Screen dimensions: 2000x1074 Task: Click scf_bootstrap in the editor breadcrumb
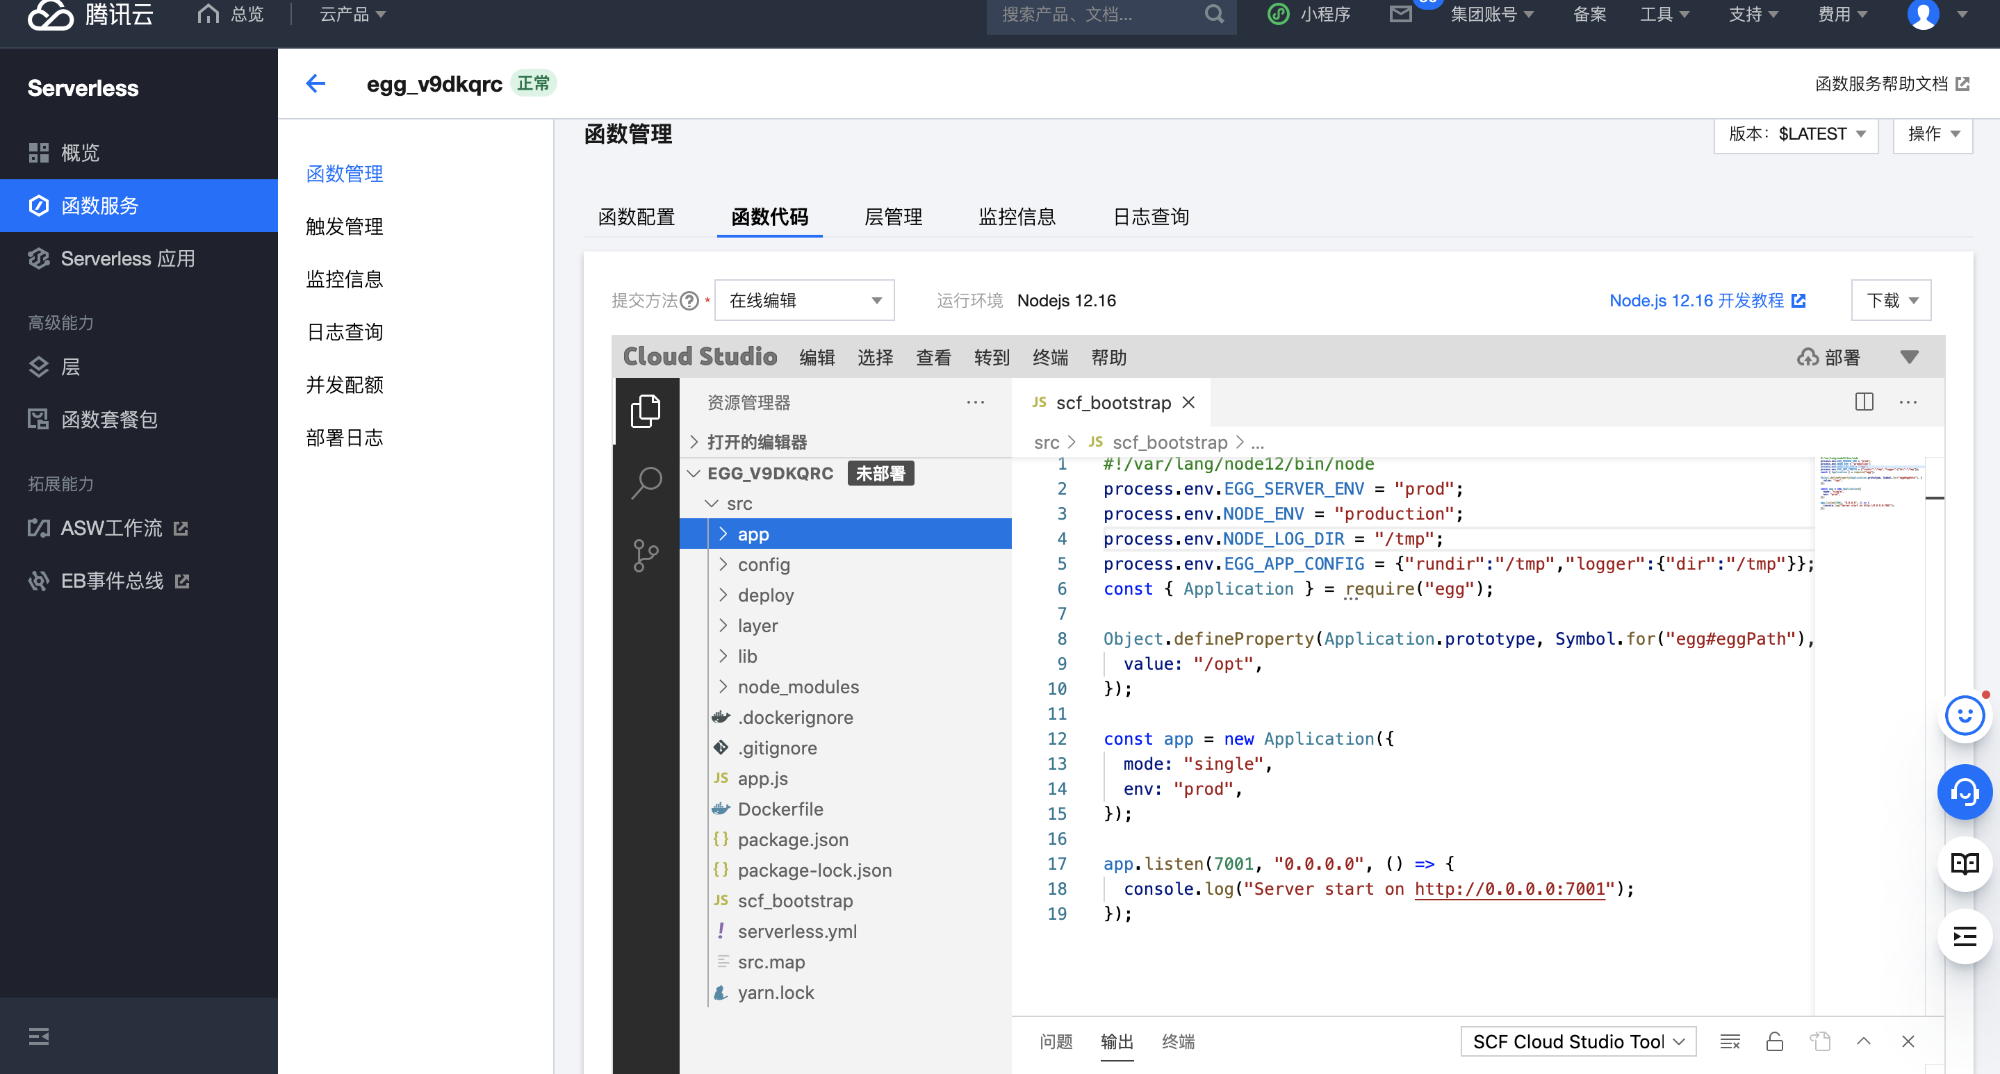coord(1169,442)
